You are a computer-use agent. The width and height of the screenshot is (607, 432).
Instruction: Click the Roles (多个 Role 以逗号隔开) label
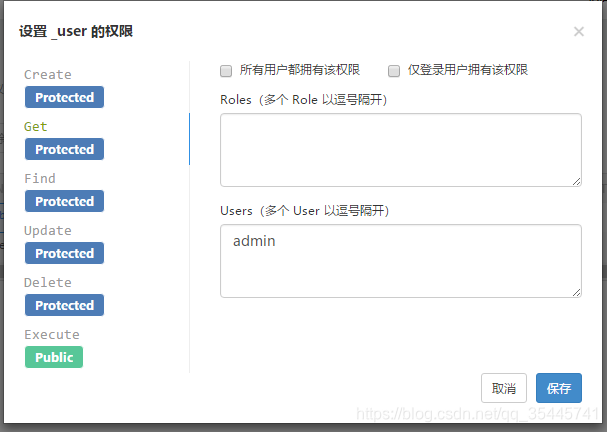click(304, 100)
